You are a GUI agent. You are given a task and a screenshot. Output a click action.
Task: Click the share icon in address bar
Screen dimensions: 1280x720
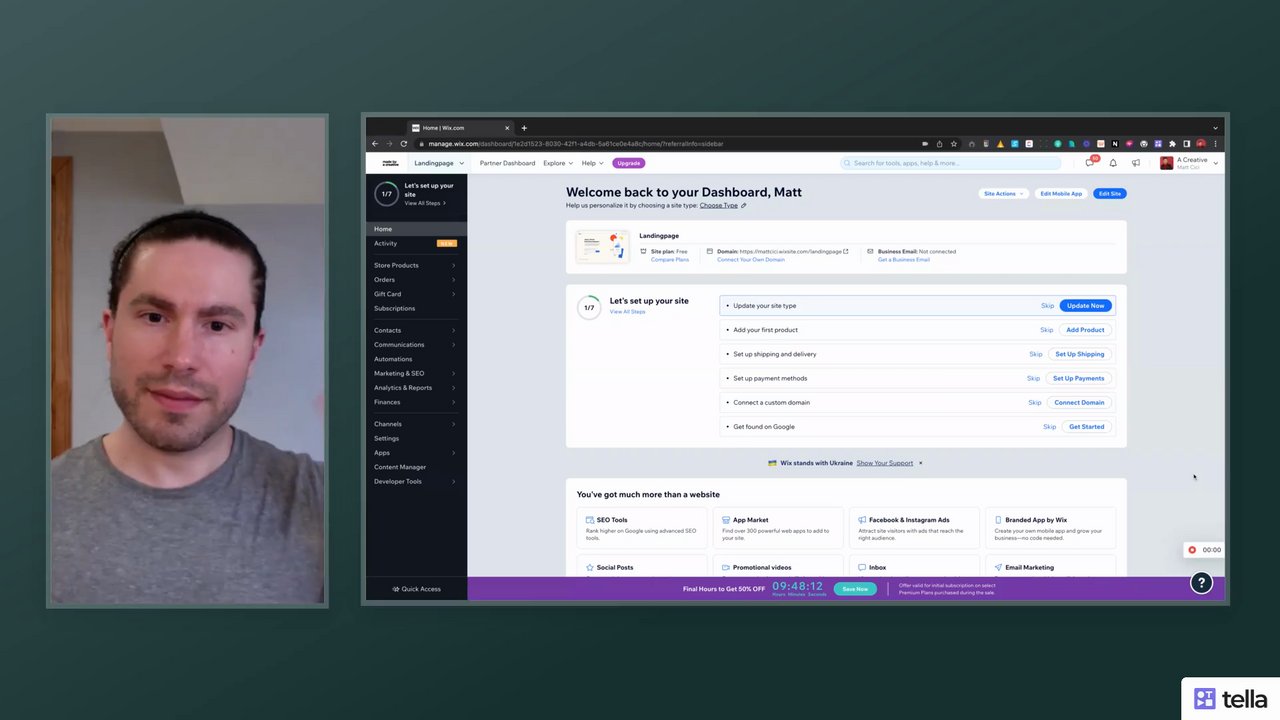(939, 144)
